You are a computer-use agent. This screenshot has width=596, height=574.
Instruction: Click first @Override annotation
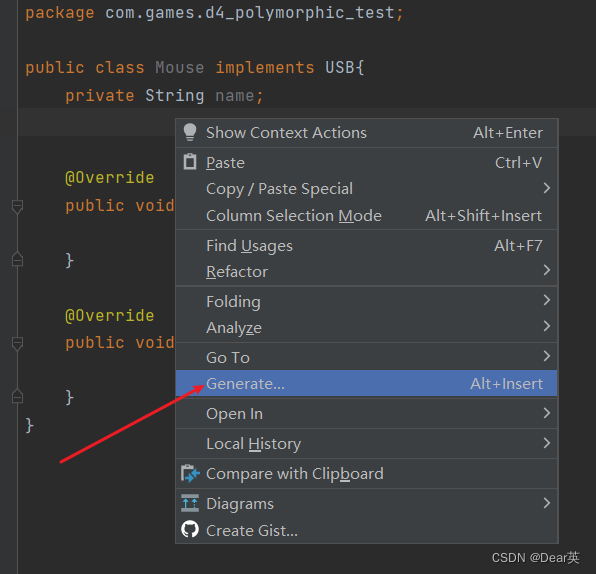click(x=110, y=178)
